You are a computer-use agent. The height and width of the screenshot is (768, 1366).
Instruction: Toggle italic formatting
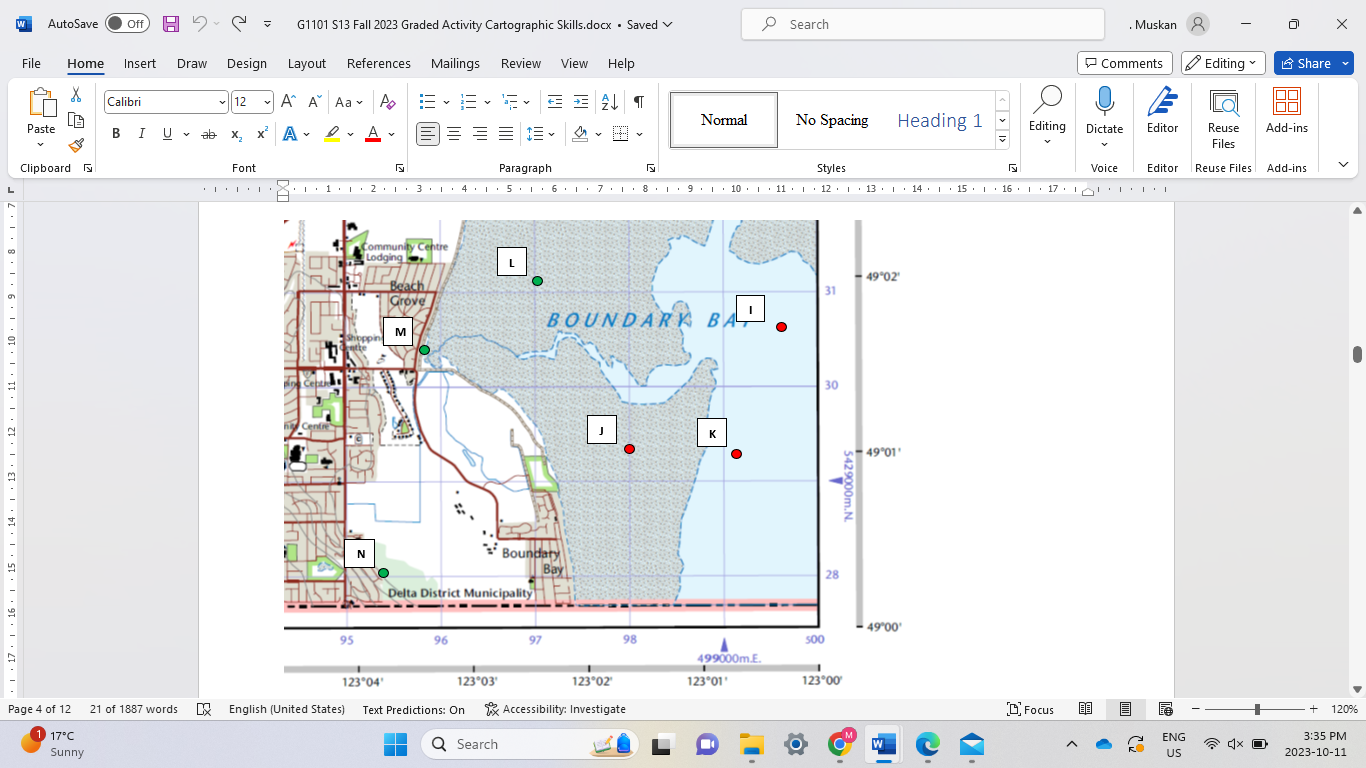coord(141,133)
